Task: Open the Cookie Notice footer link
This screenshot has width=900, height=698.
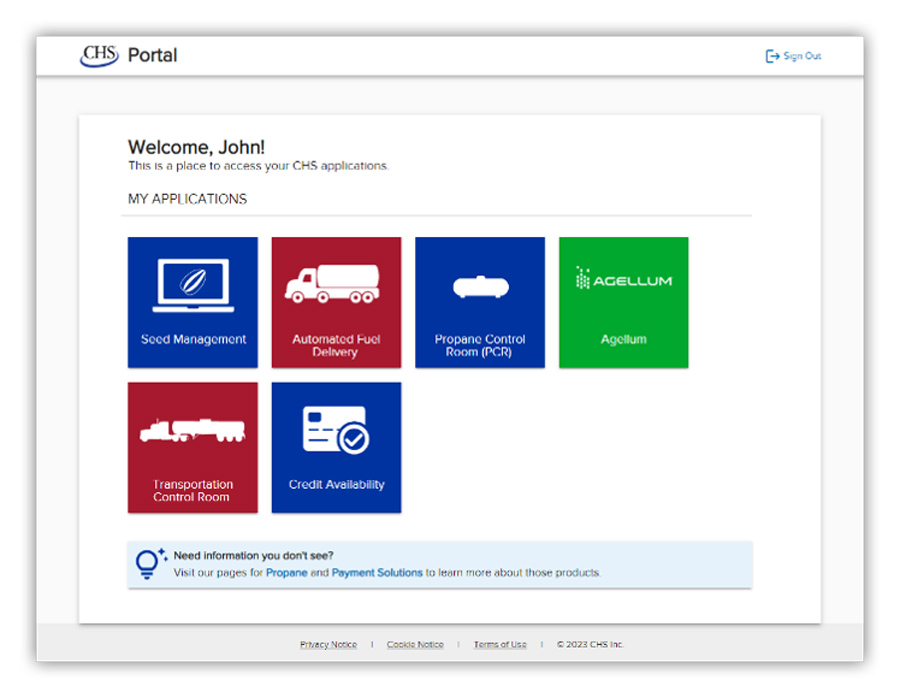Action: pyautogui.click(x=415, y=645)
